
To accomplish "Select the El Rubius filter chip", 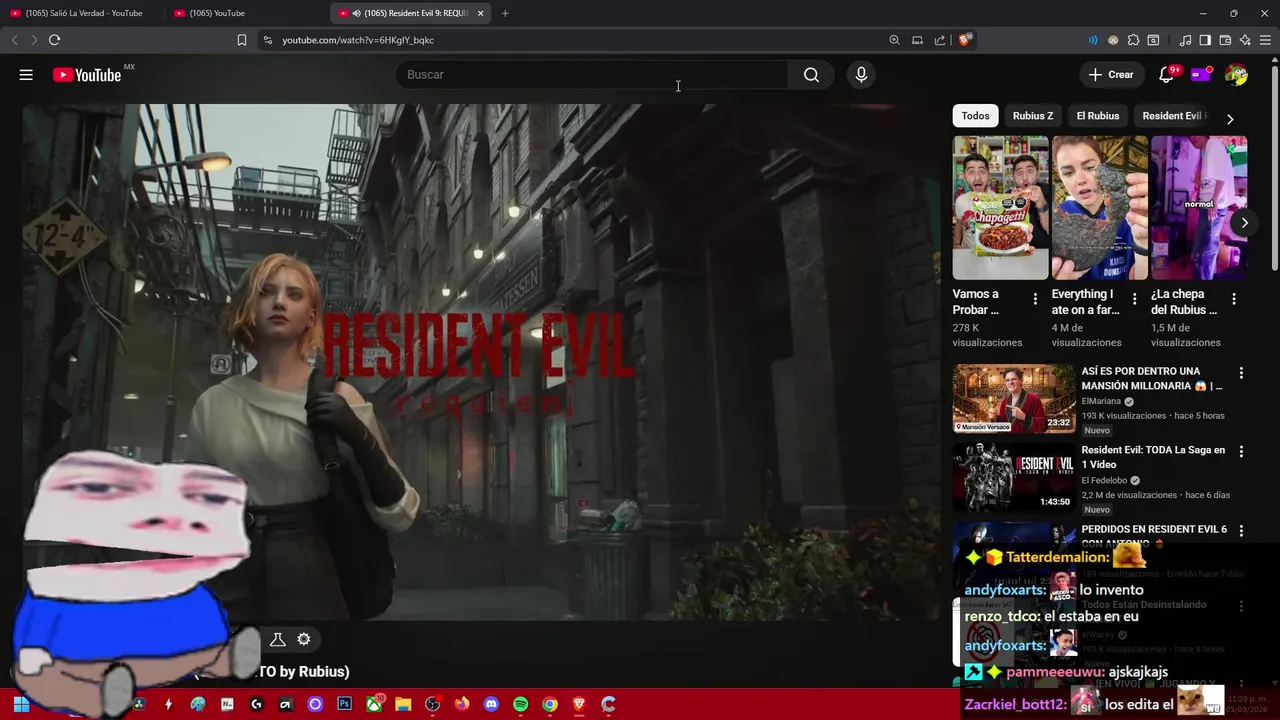I will [x=1097, y=116].
